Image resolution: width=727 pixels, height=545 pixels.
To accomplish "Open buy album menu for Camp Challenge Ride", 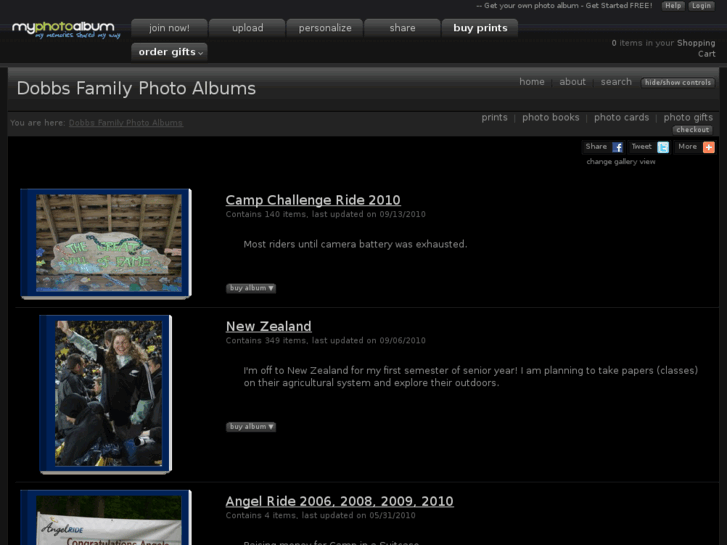I will click(251, 288).
